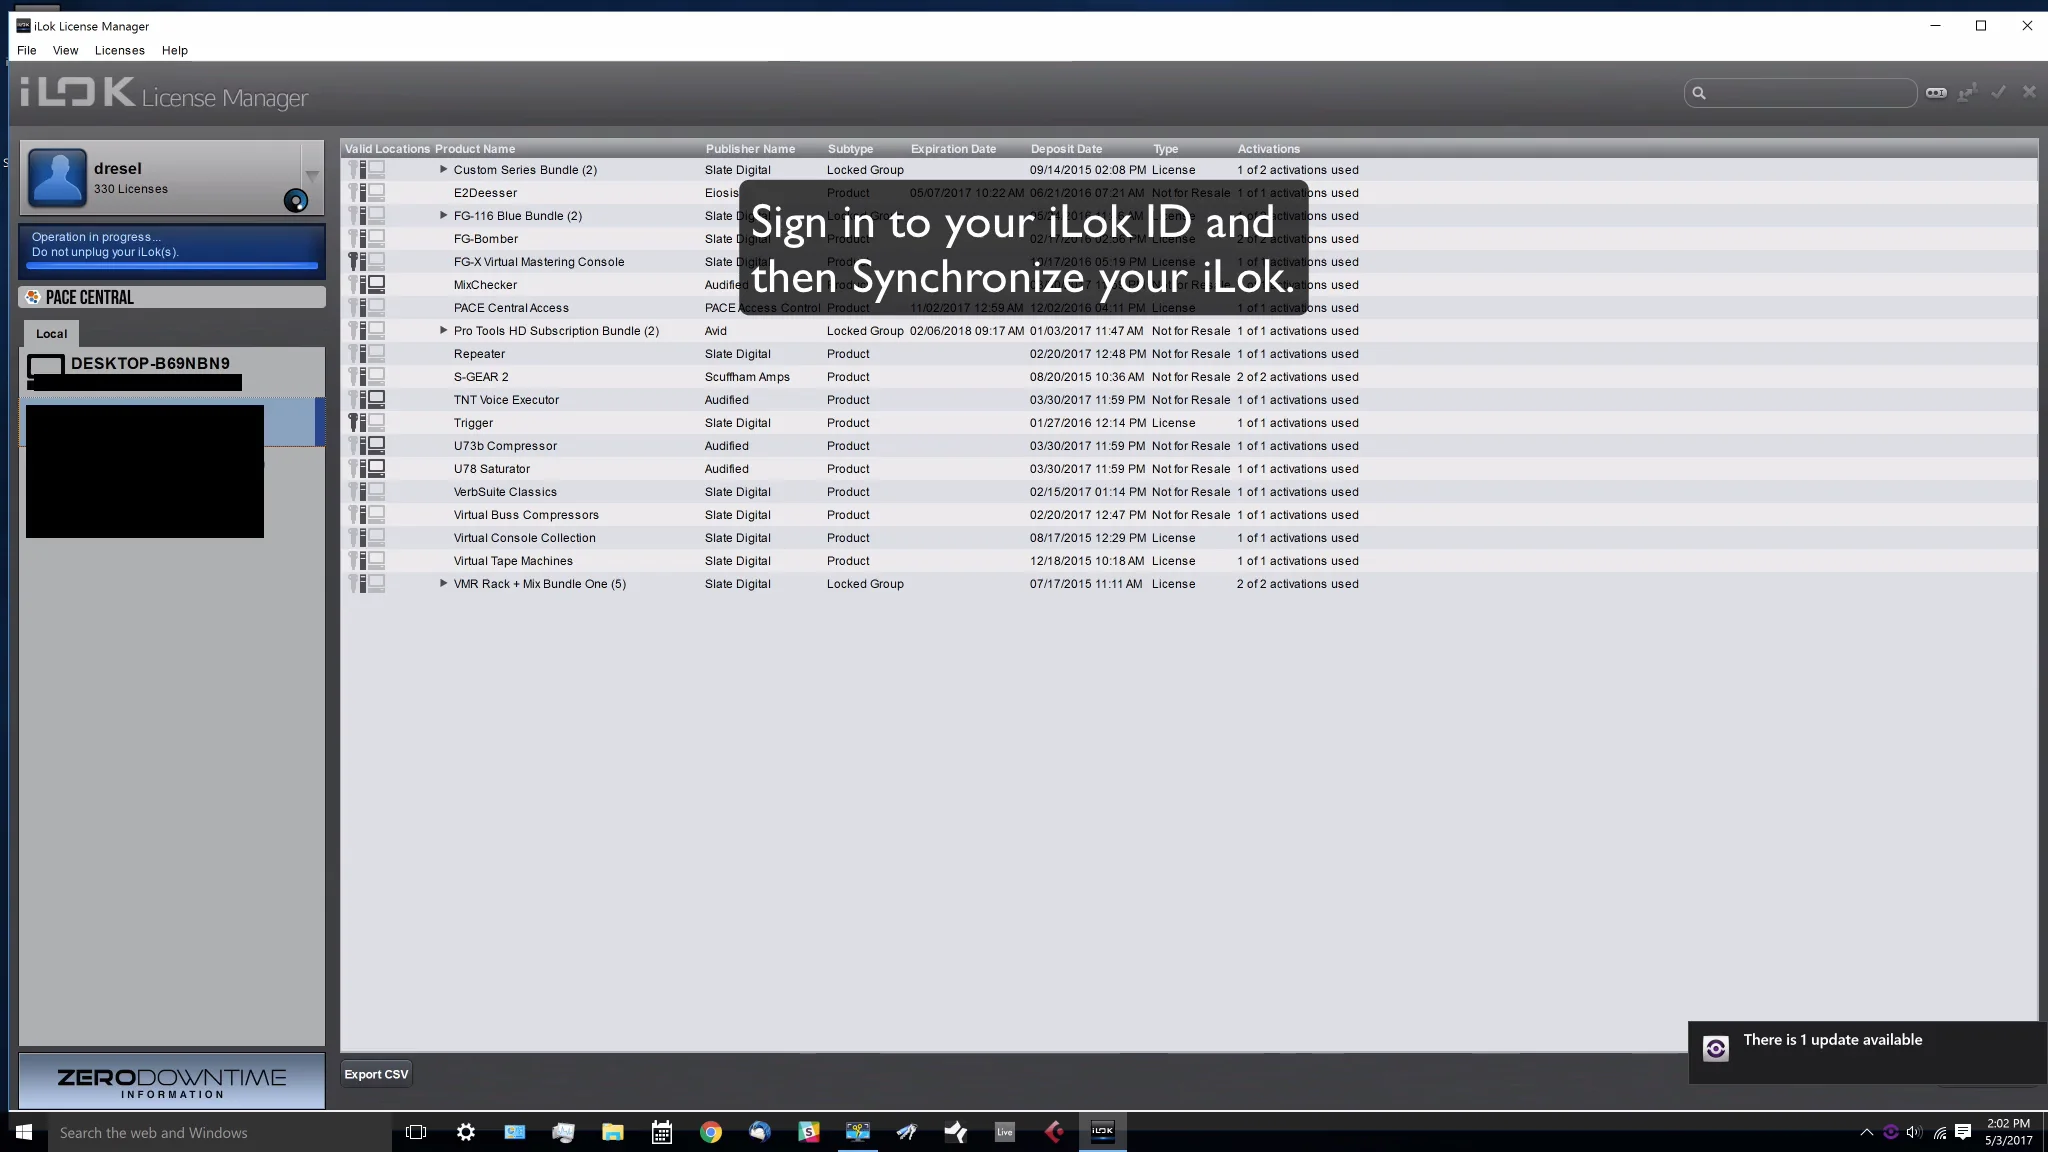Viewport: 2048px width, 1152px height.
Task: Open the dresel account dropdown arrow
Action: [312, 176]
